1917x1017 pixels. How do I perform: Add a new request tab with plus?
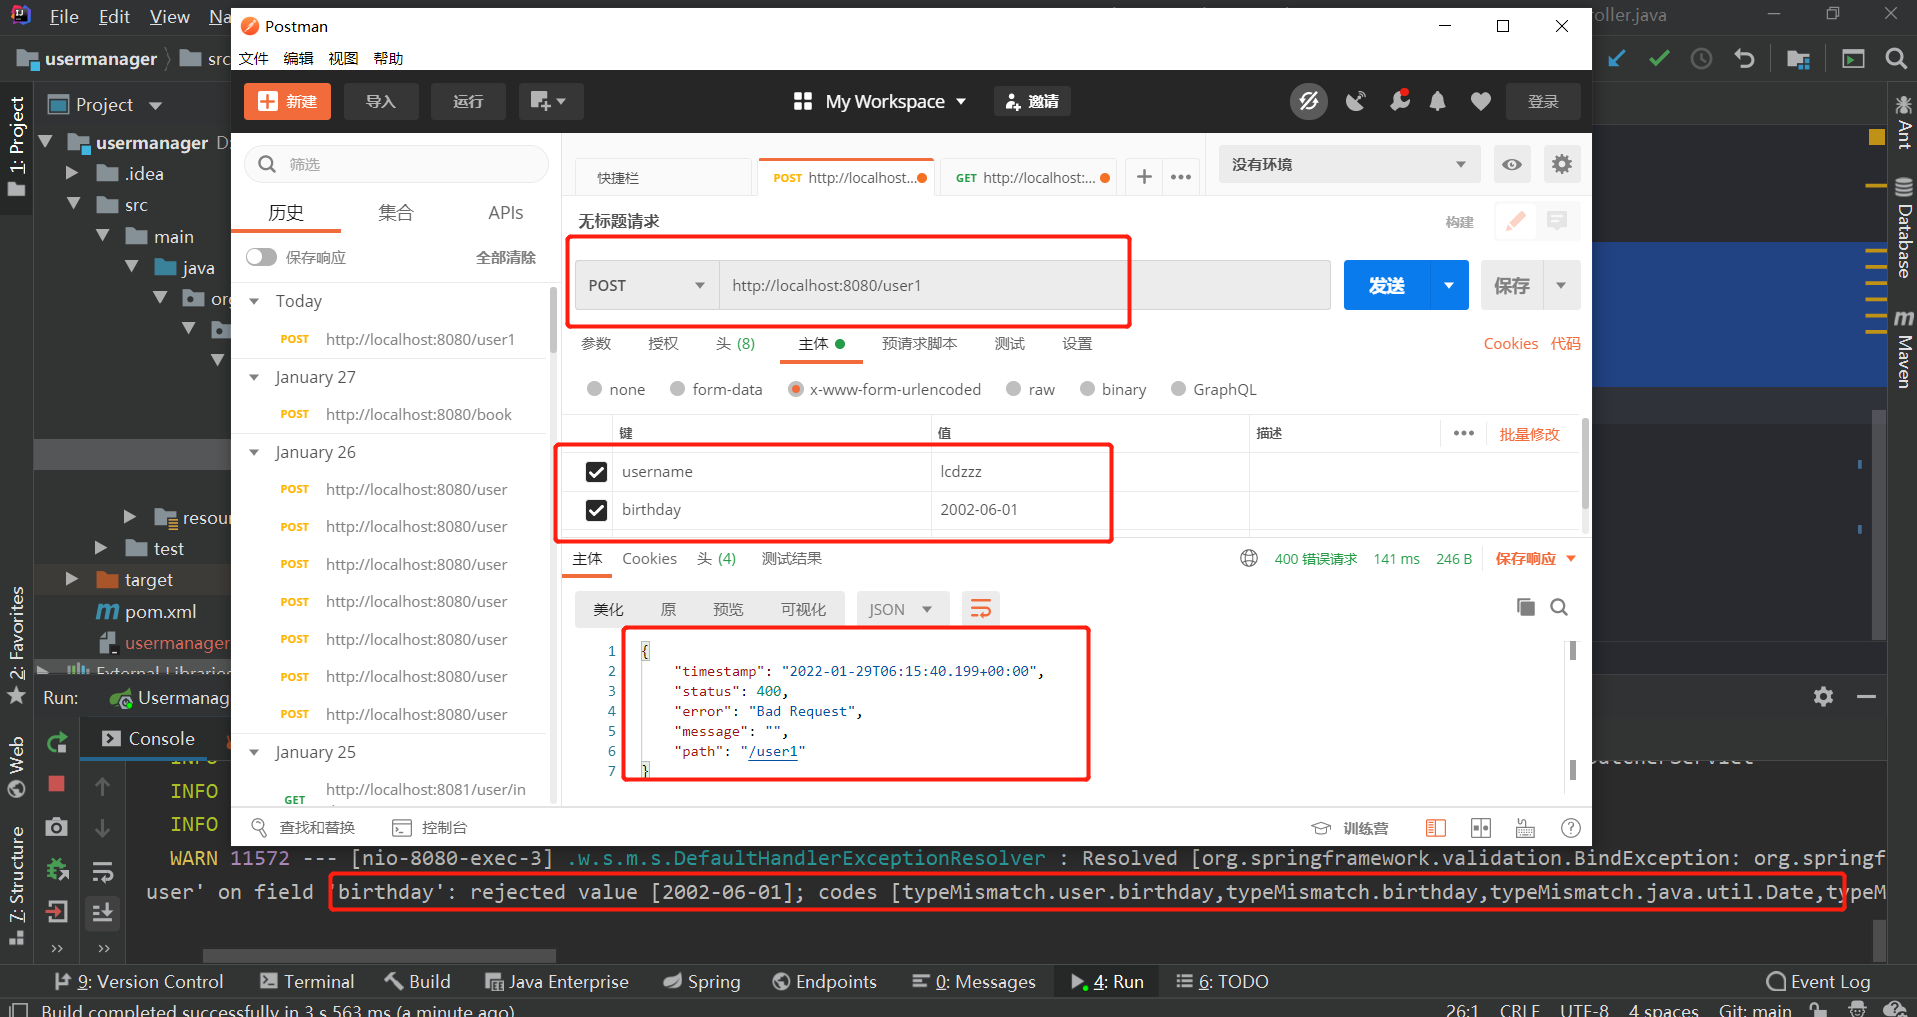(x=1144, y=177)
